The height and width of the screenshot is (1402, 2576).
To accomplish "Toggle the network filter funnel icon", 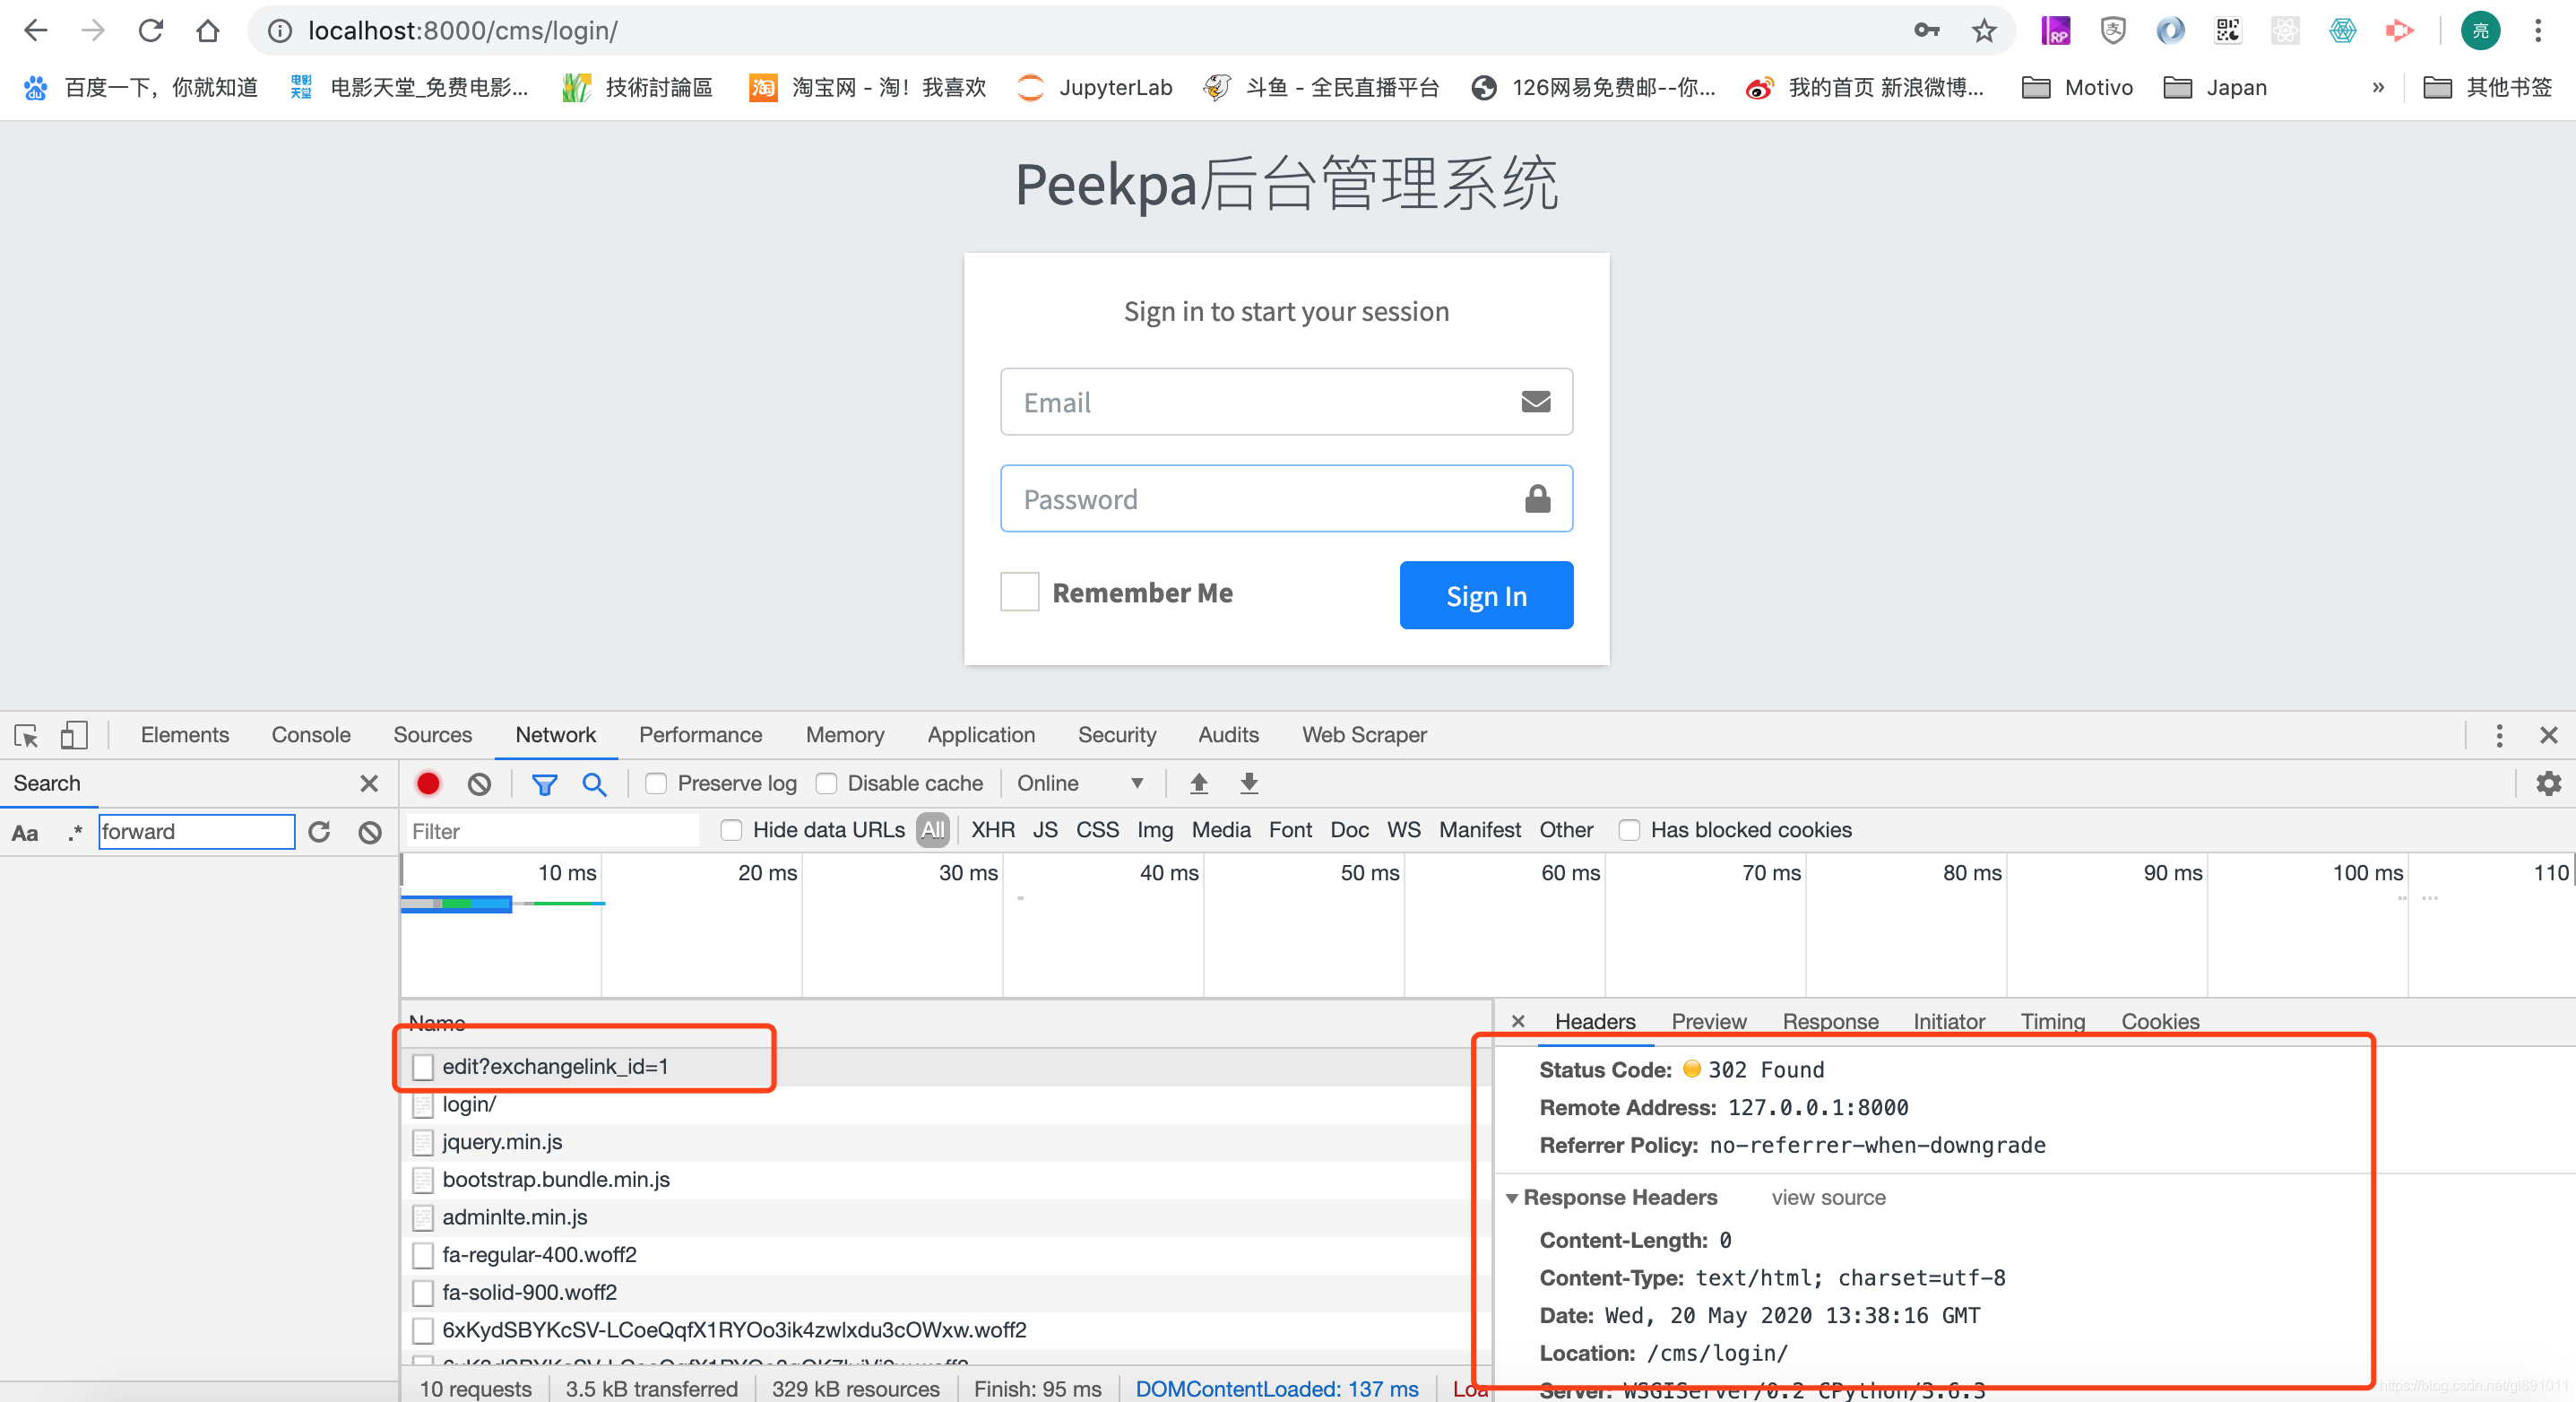I will (544, 783).
